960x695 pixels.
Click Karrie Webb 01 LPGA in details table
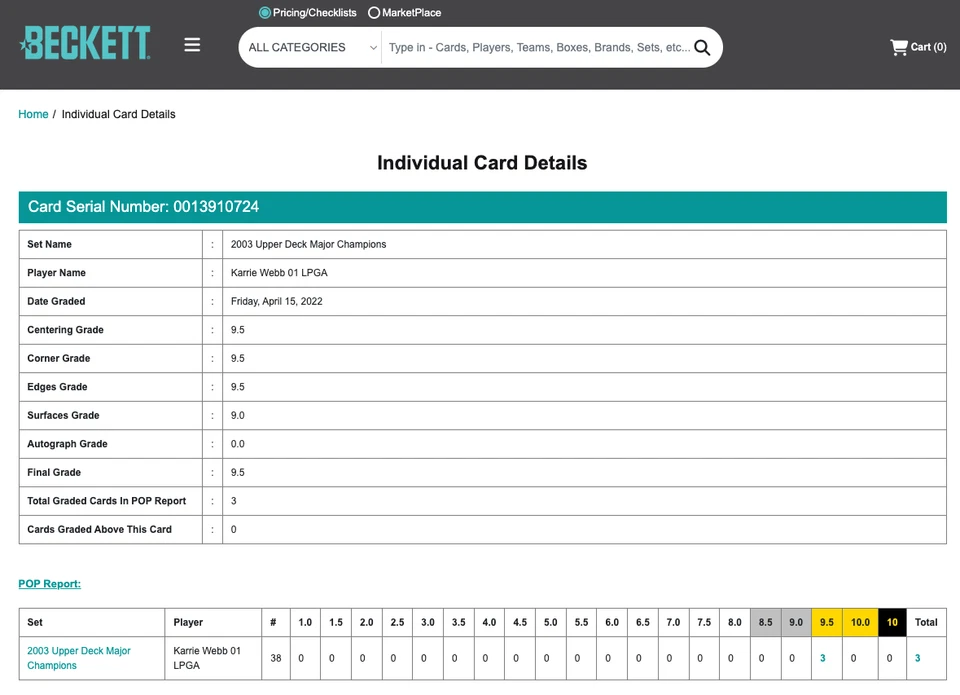pyautogui.click(x=279, y=272)
